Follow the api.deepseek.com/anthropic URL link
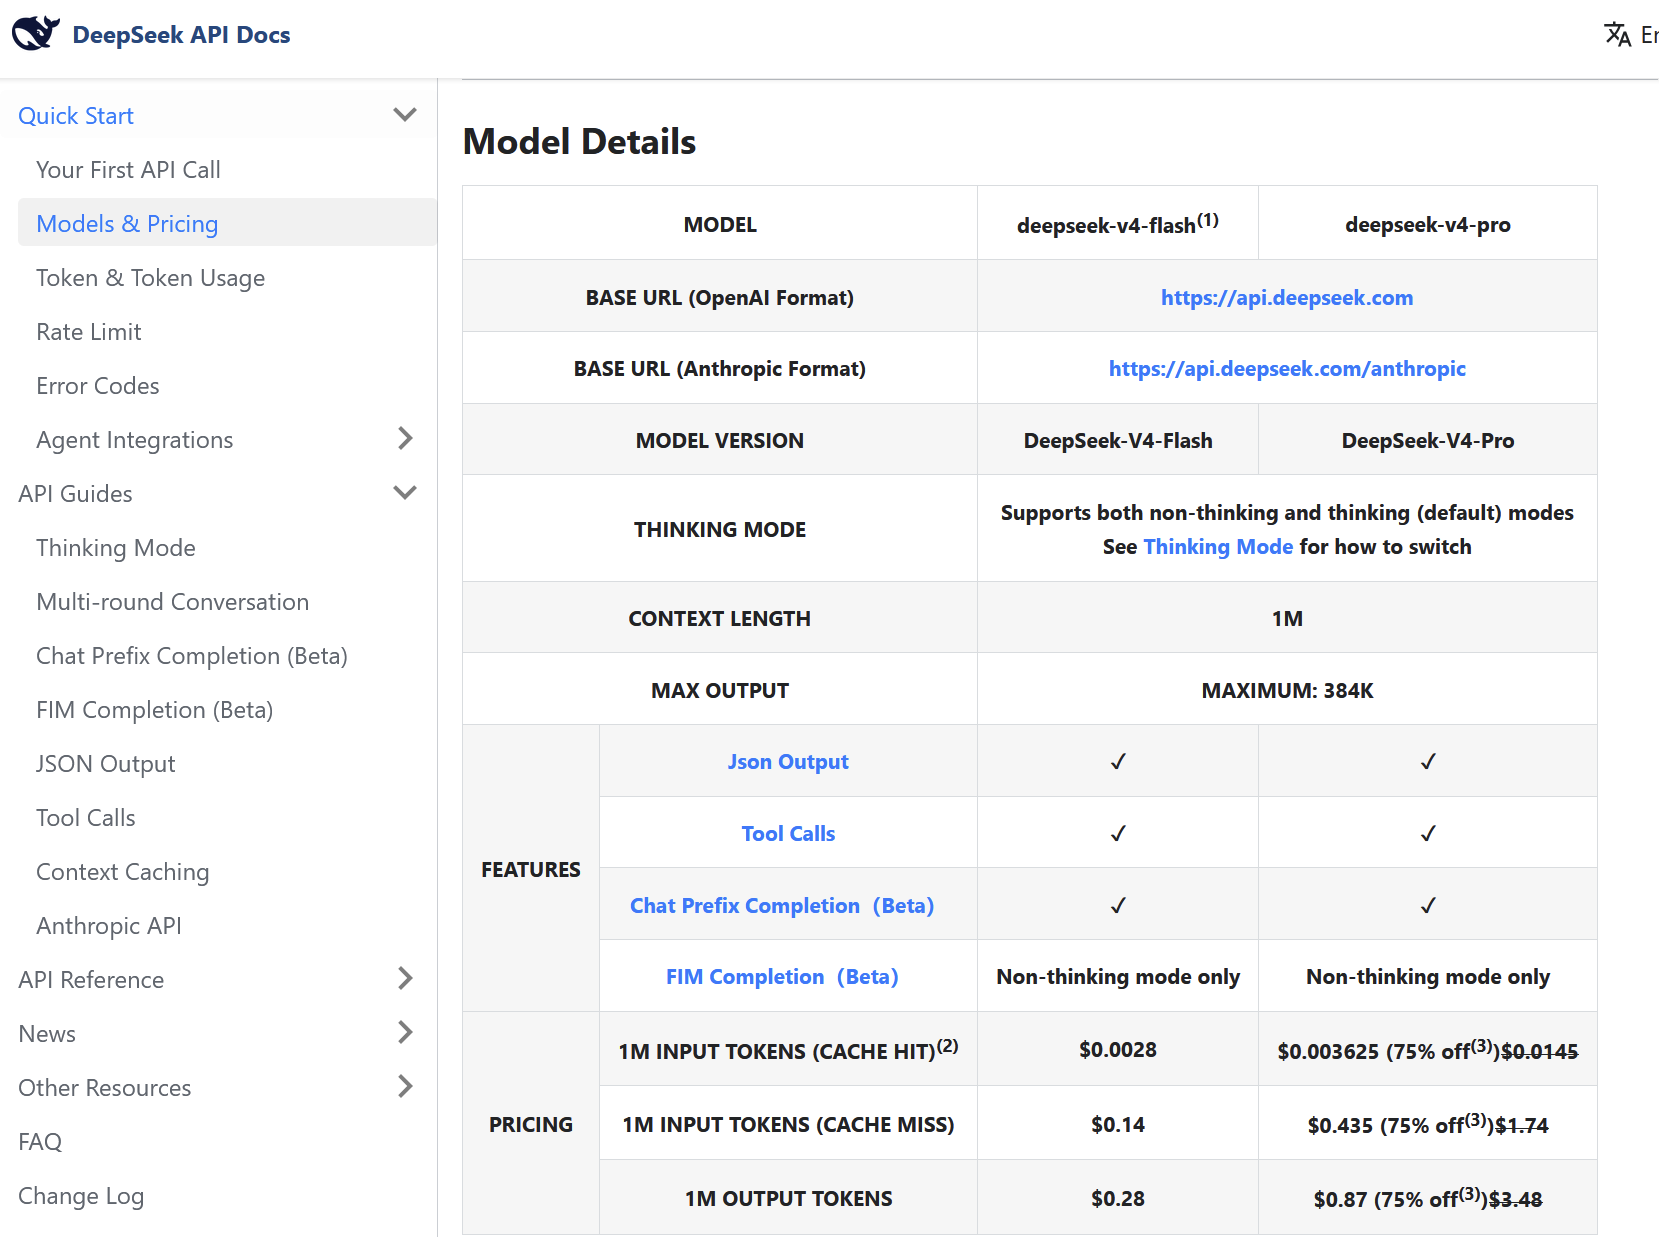This screenshot has height=1237, width=1659. pos(1287,368)
